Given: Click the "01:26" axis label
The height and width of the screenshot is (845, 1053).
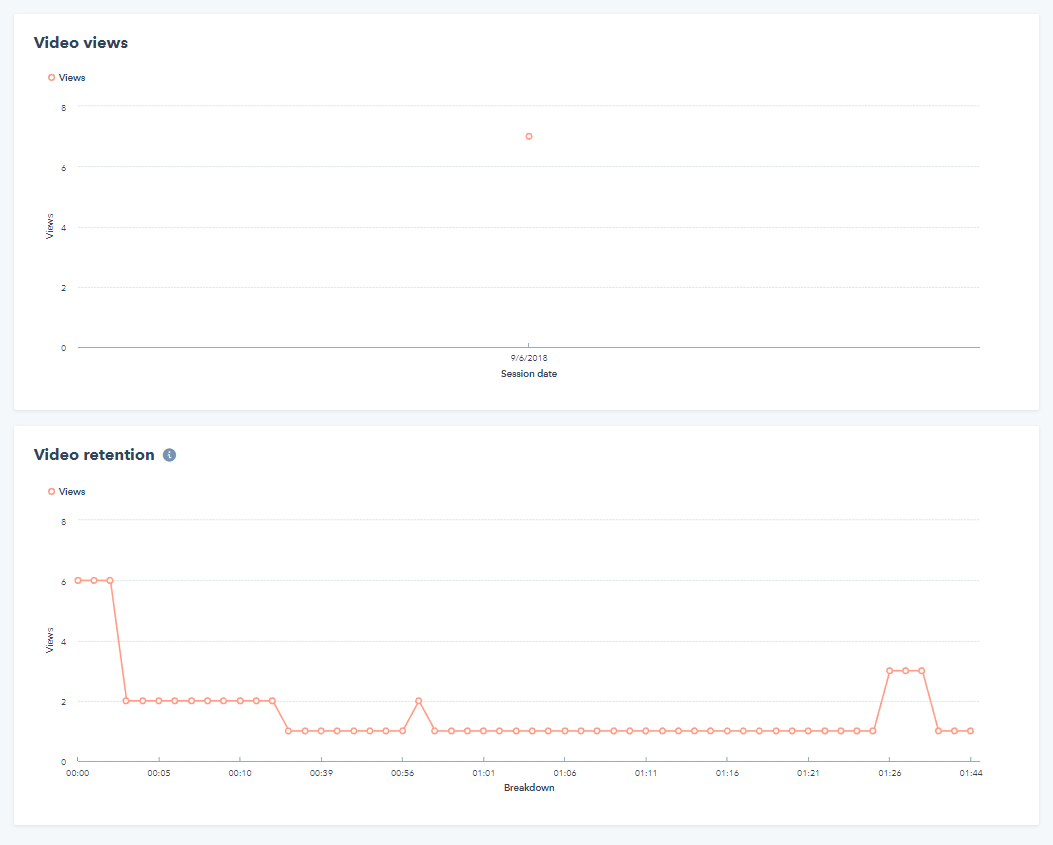Looking at the screenshot, I should coord(889,773).
